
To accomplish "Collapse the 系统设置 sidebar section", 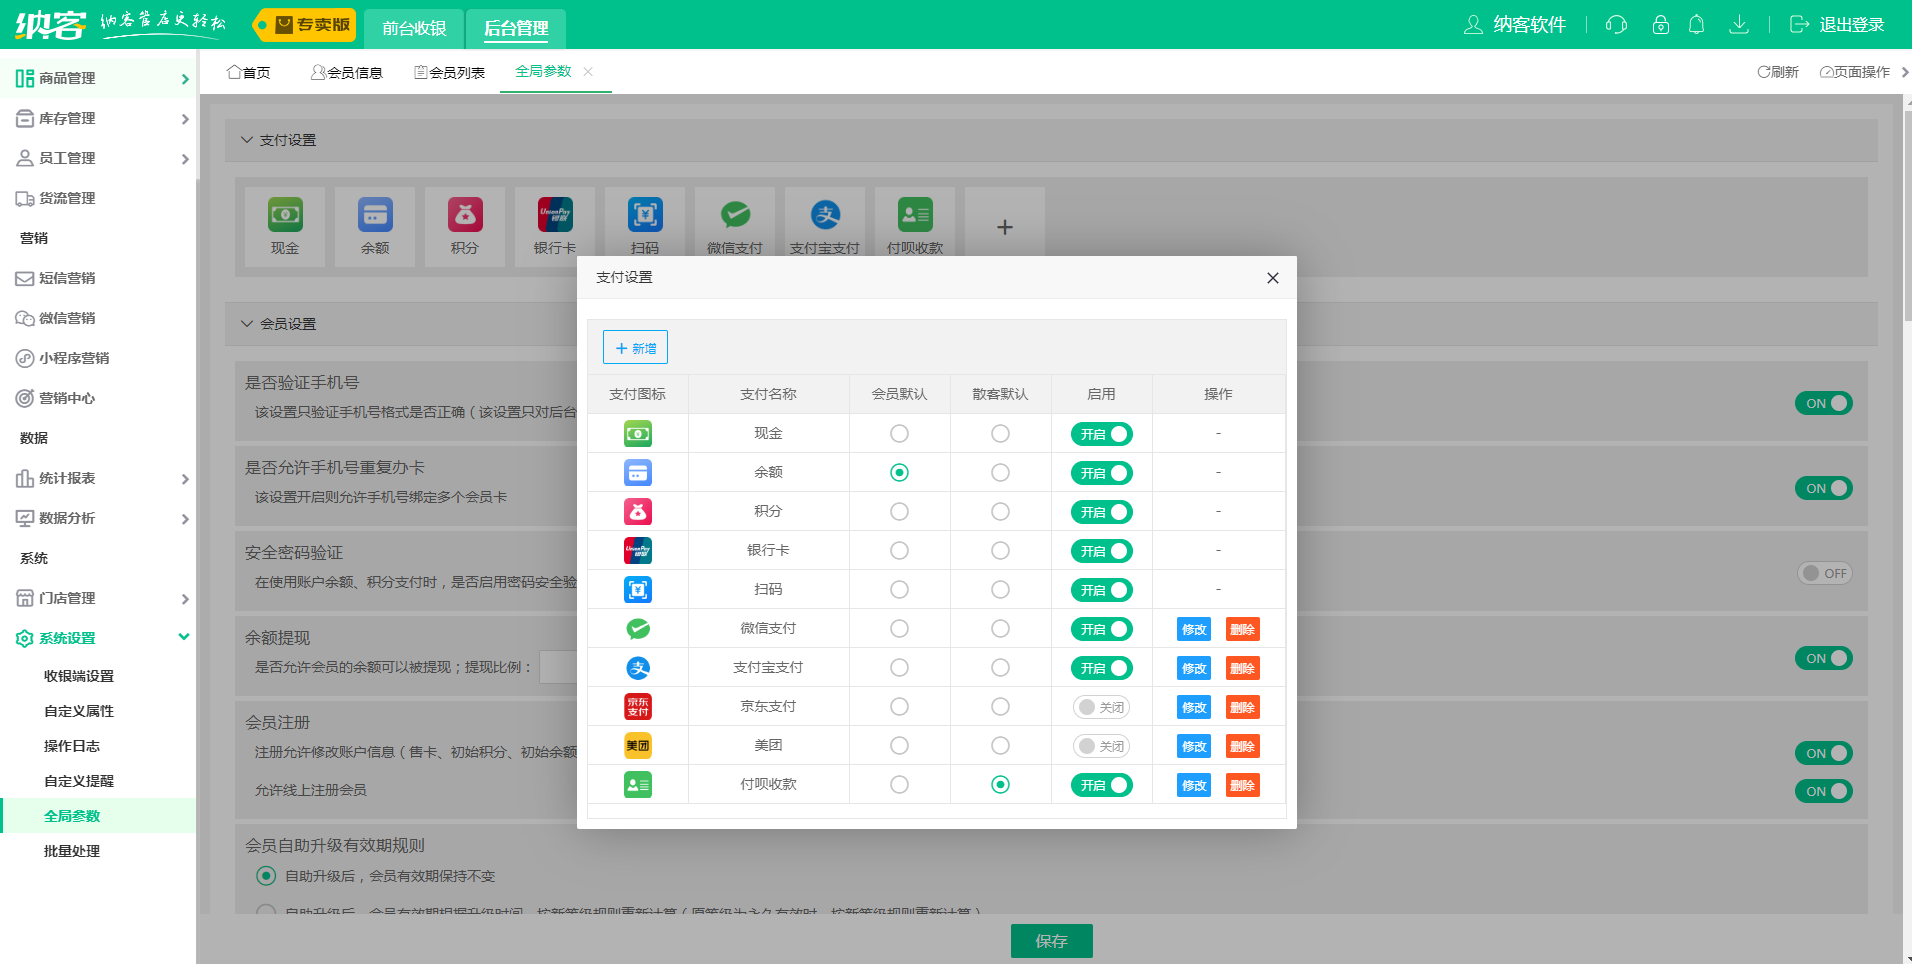I will click(98, 638).
